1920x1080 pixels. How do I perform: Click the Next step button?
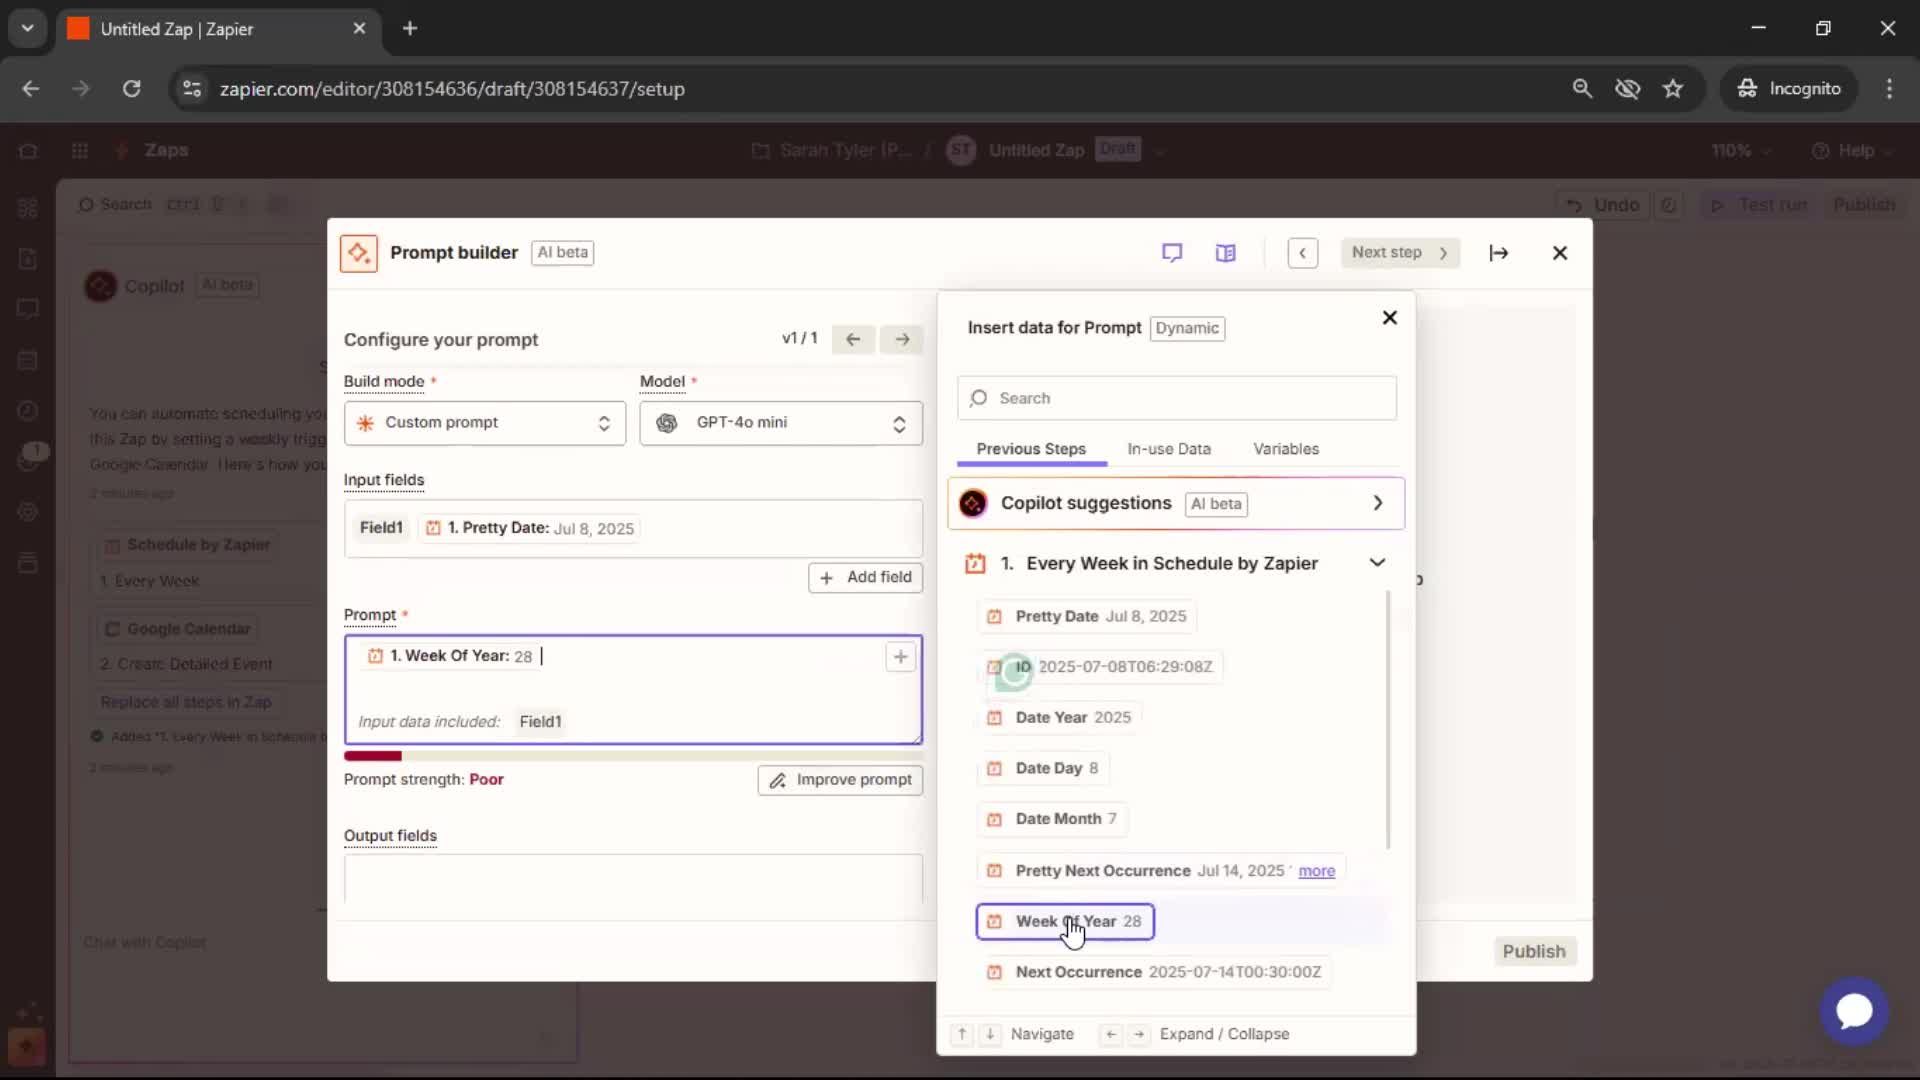click(x=1399, y=253)
